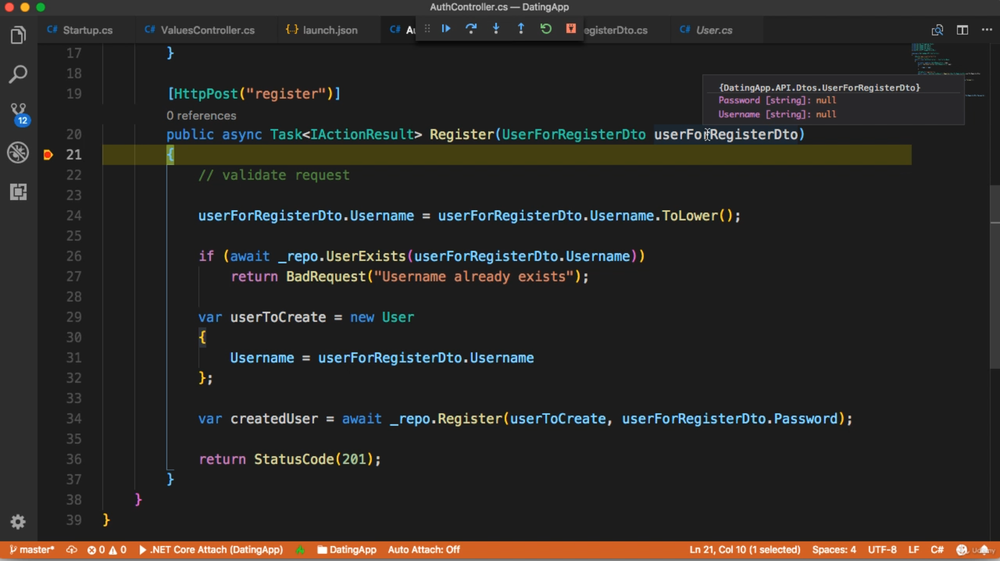Click .NET Core Attach (DatingApp) debug launcher

[210, 550]
